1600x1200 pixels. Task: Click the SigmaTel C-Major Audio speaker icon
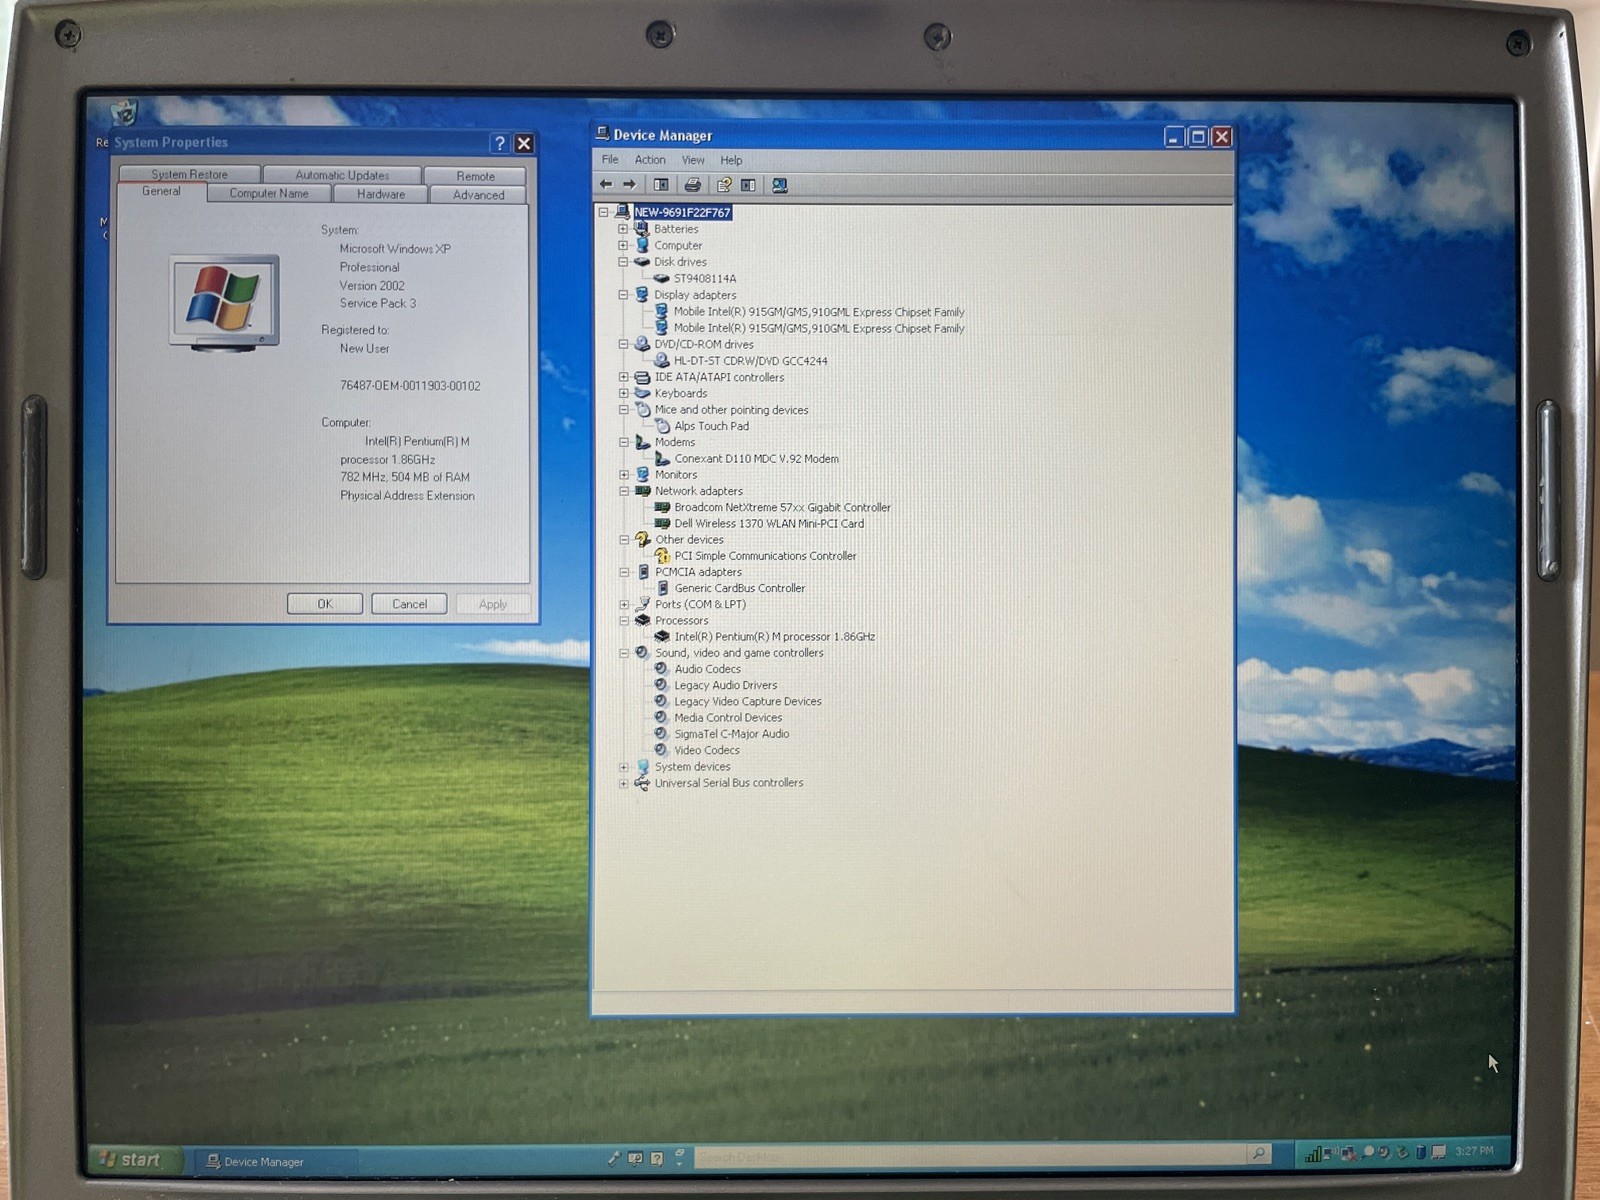[661, 734]
